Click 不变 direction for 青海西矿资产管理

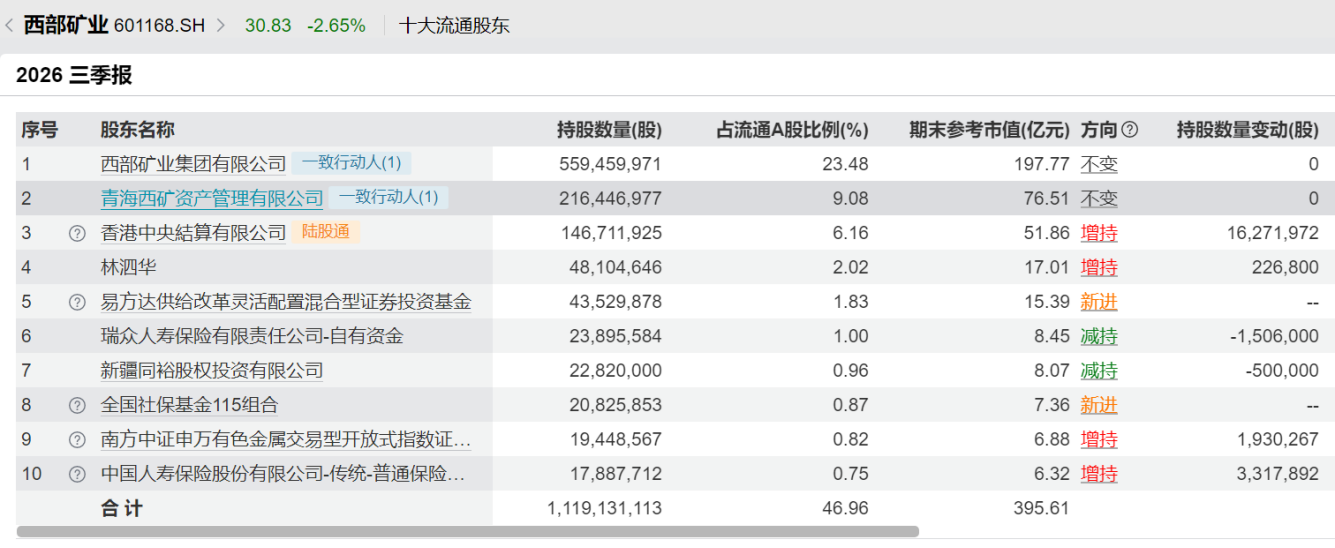point(1099,198)
